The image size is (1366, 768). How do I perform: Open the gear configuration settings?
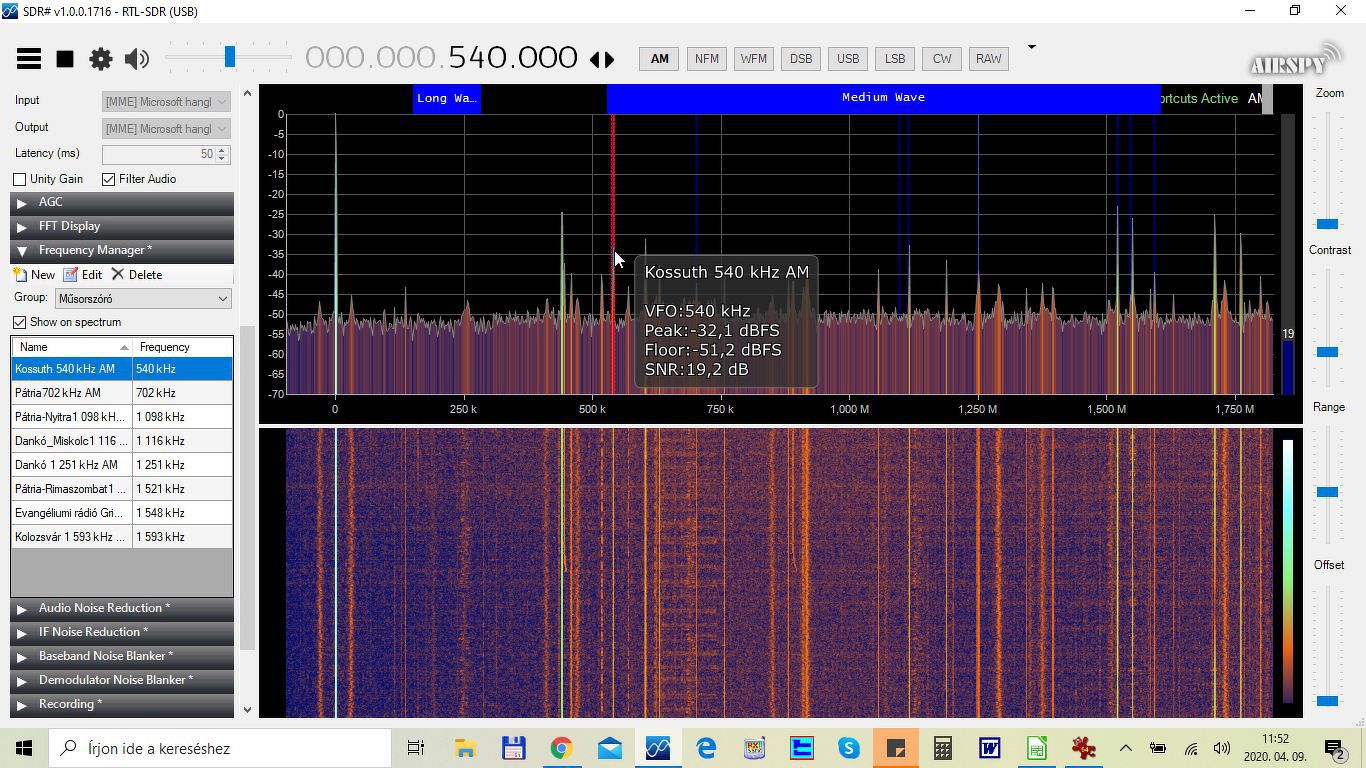tap(101, 59)
